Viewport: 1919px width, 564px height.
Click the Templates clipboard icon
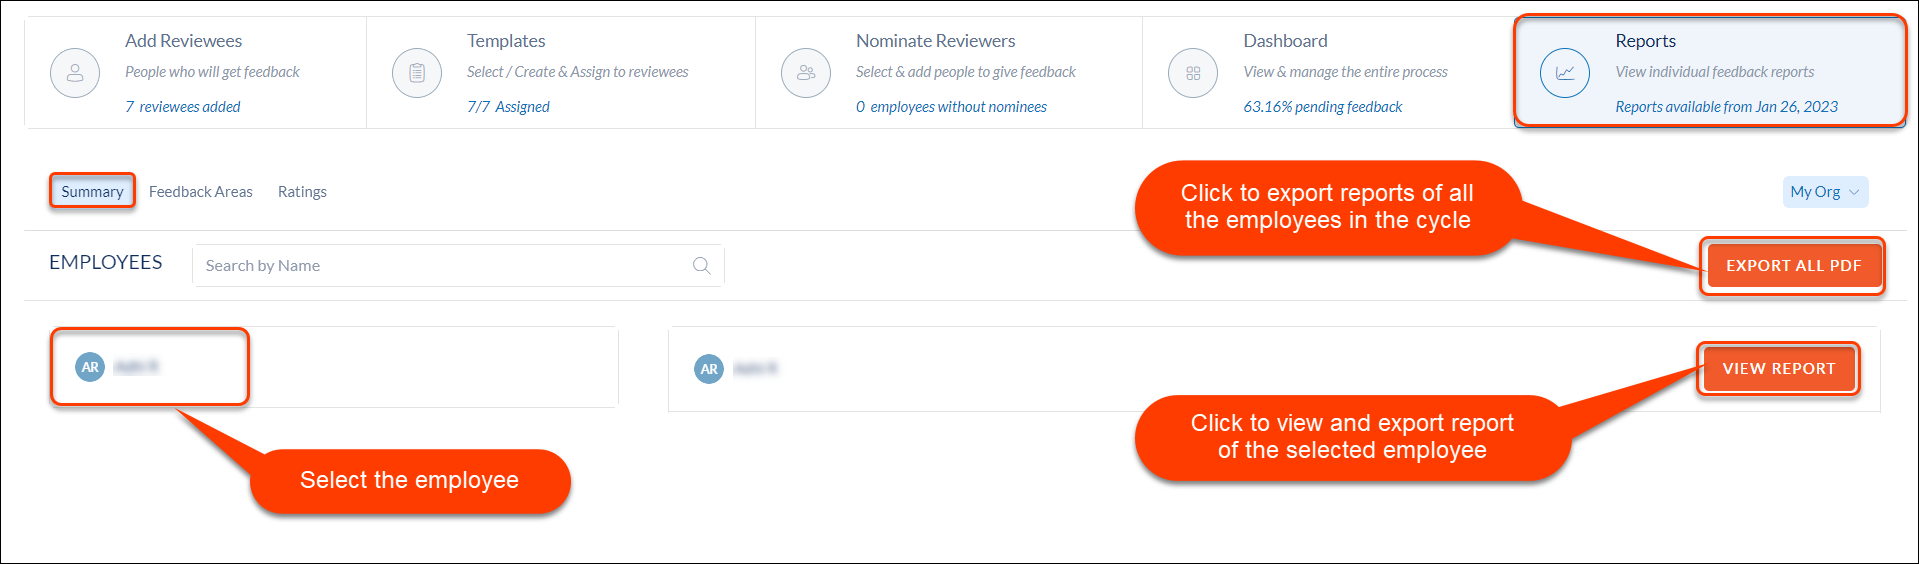click(x=417, y=73)
